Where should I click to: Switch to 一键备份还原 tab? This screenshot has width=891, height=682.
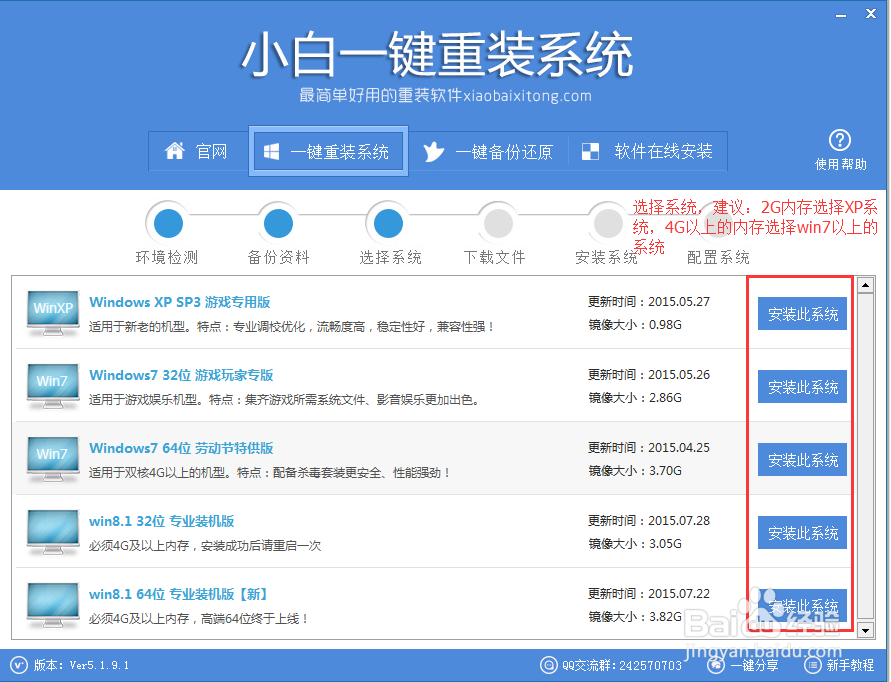(488, 151)
